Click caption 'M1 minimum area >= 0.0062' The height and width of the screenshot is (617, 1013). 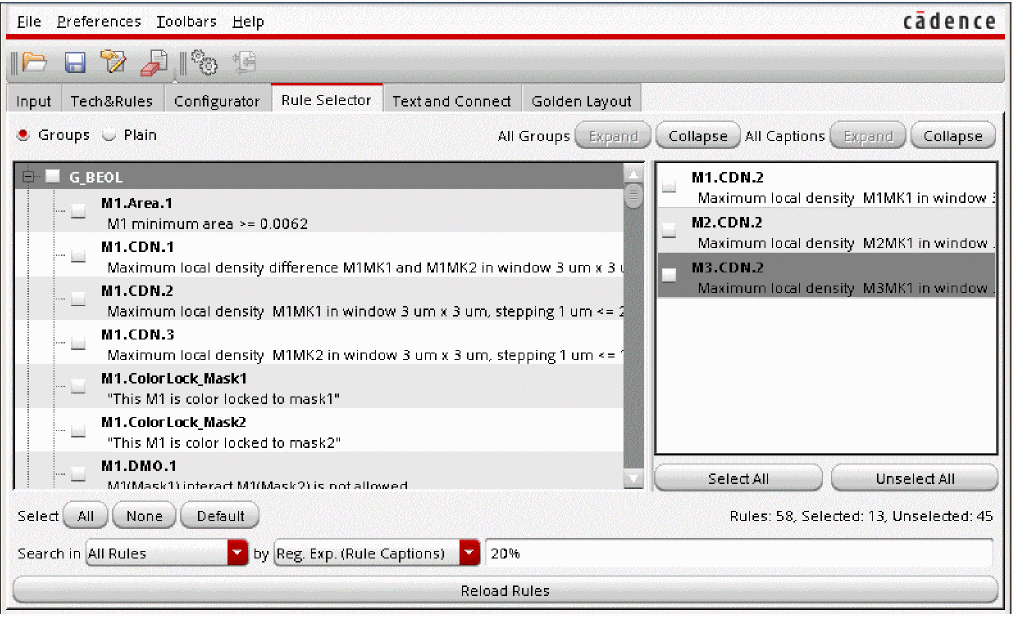207,224
